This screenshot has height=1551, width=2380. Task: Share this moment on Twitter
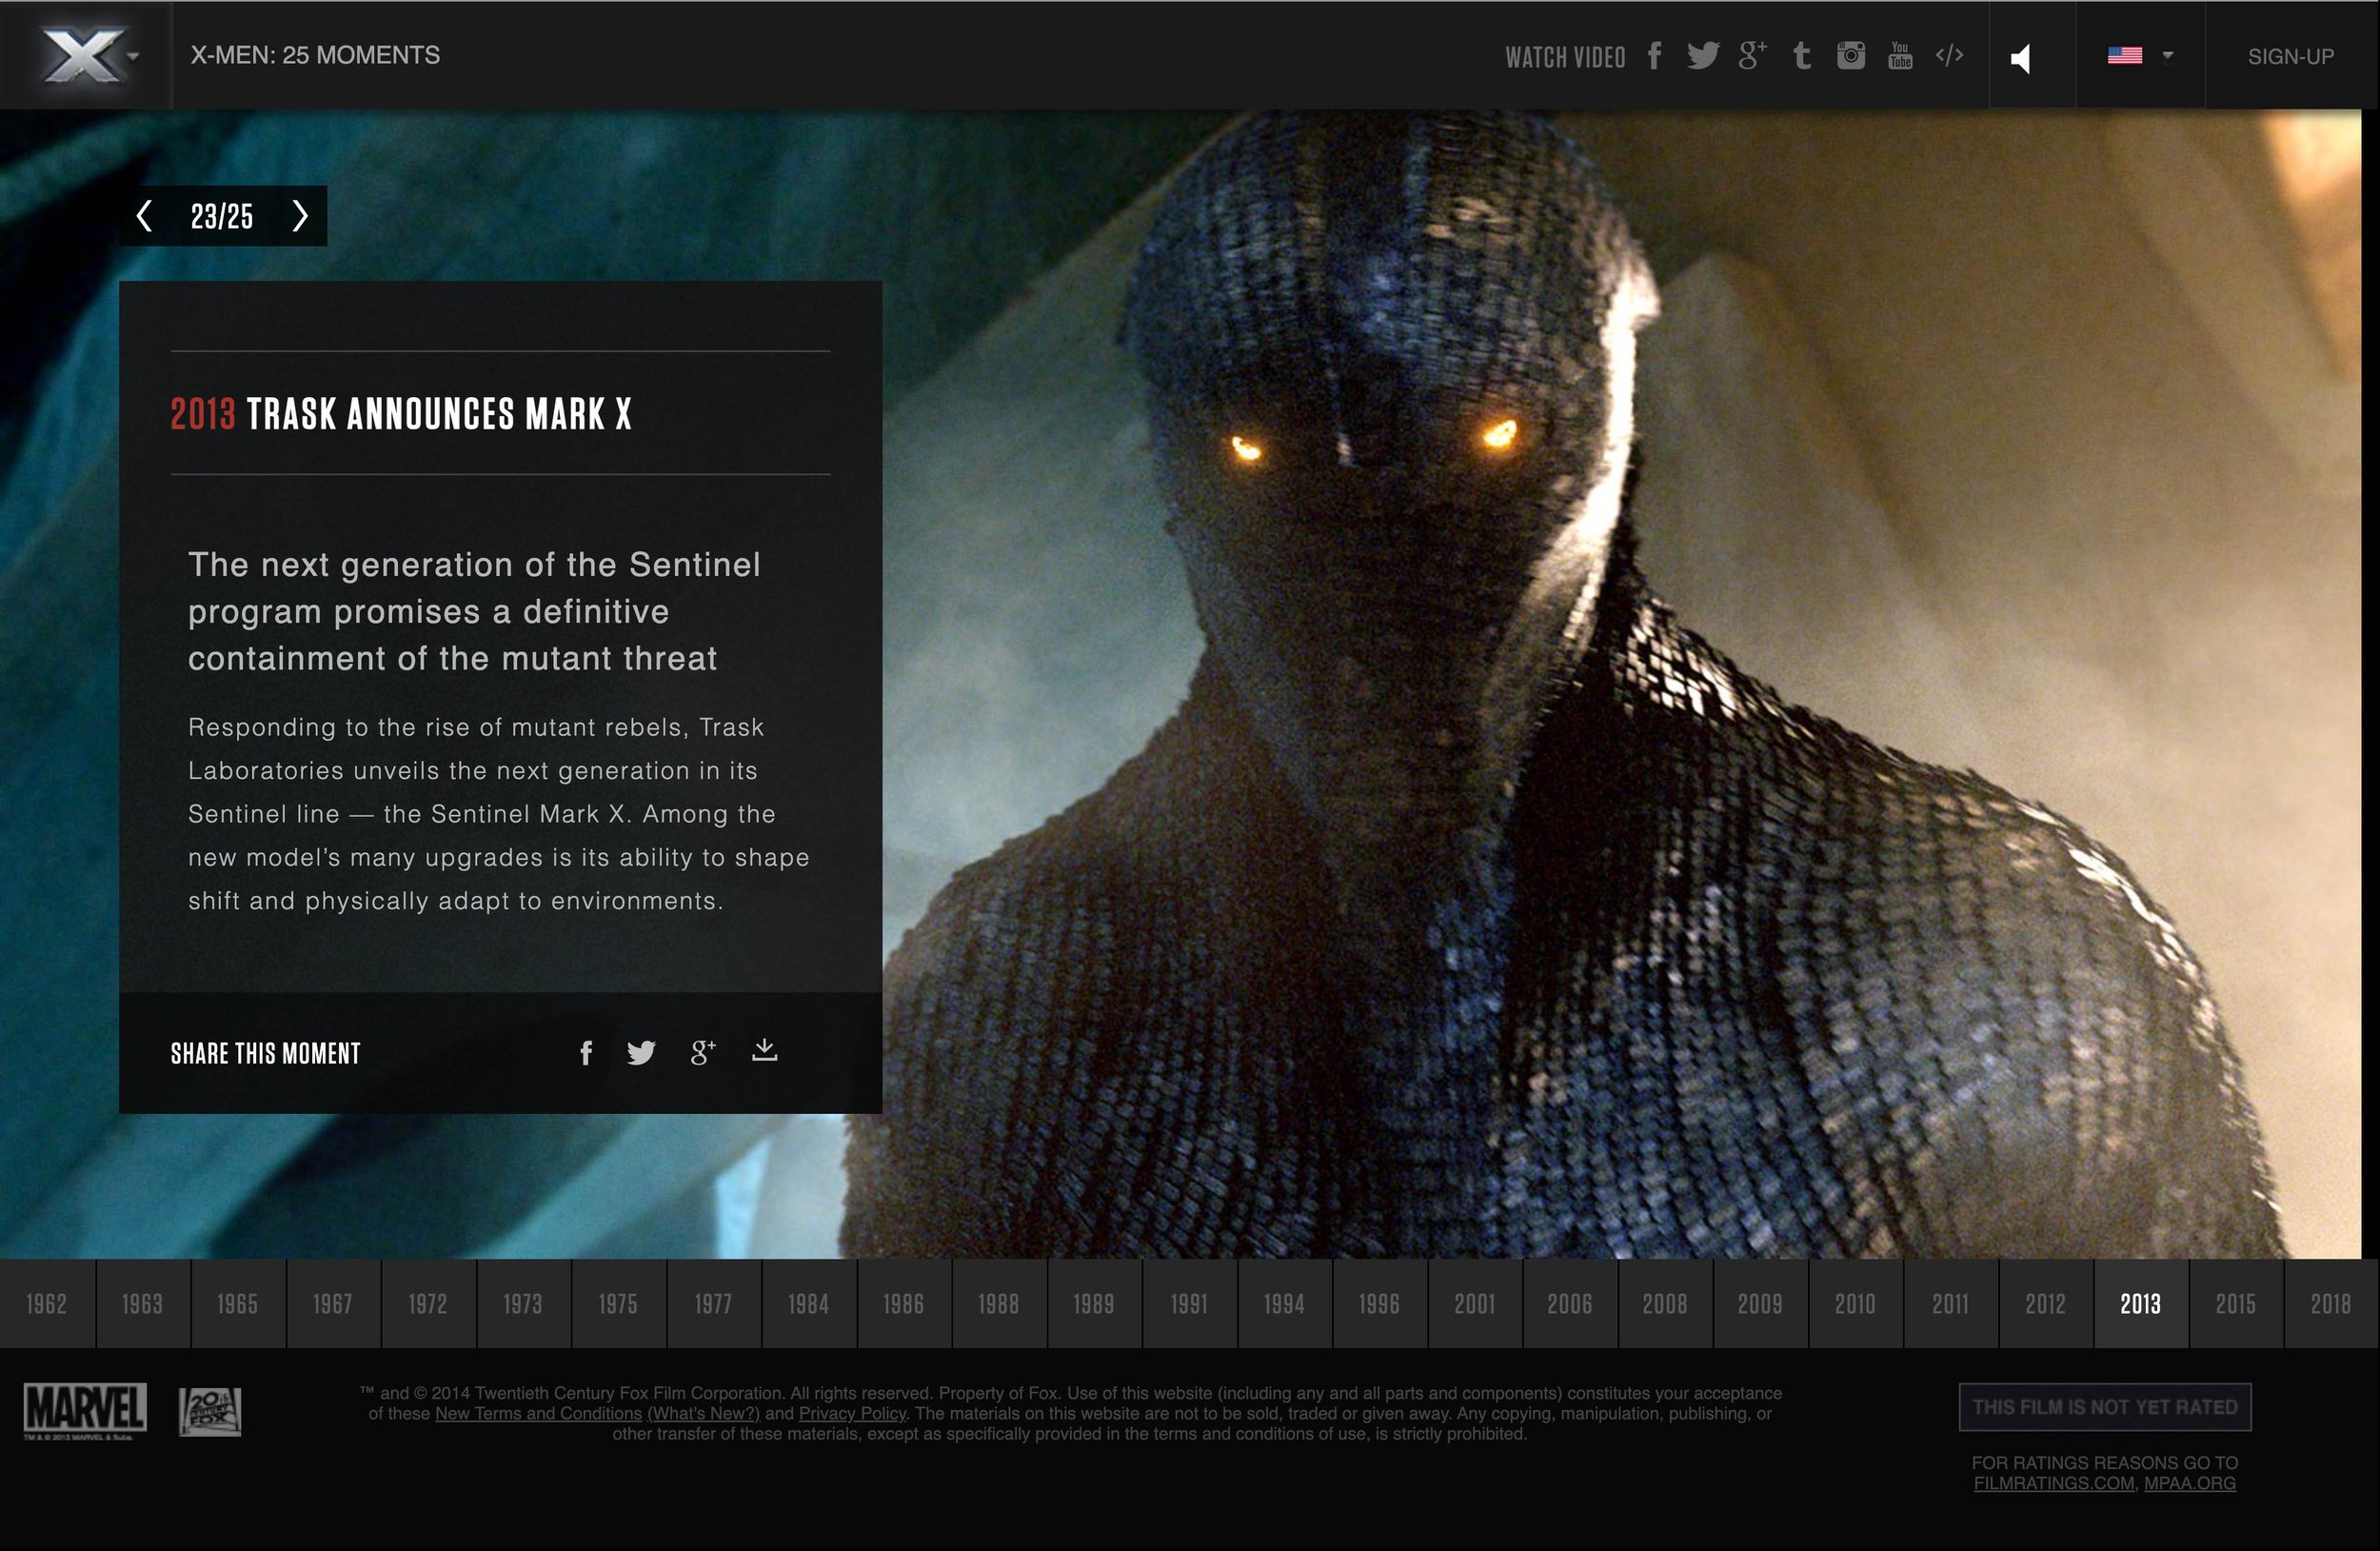point(641,1052)
